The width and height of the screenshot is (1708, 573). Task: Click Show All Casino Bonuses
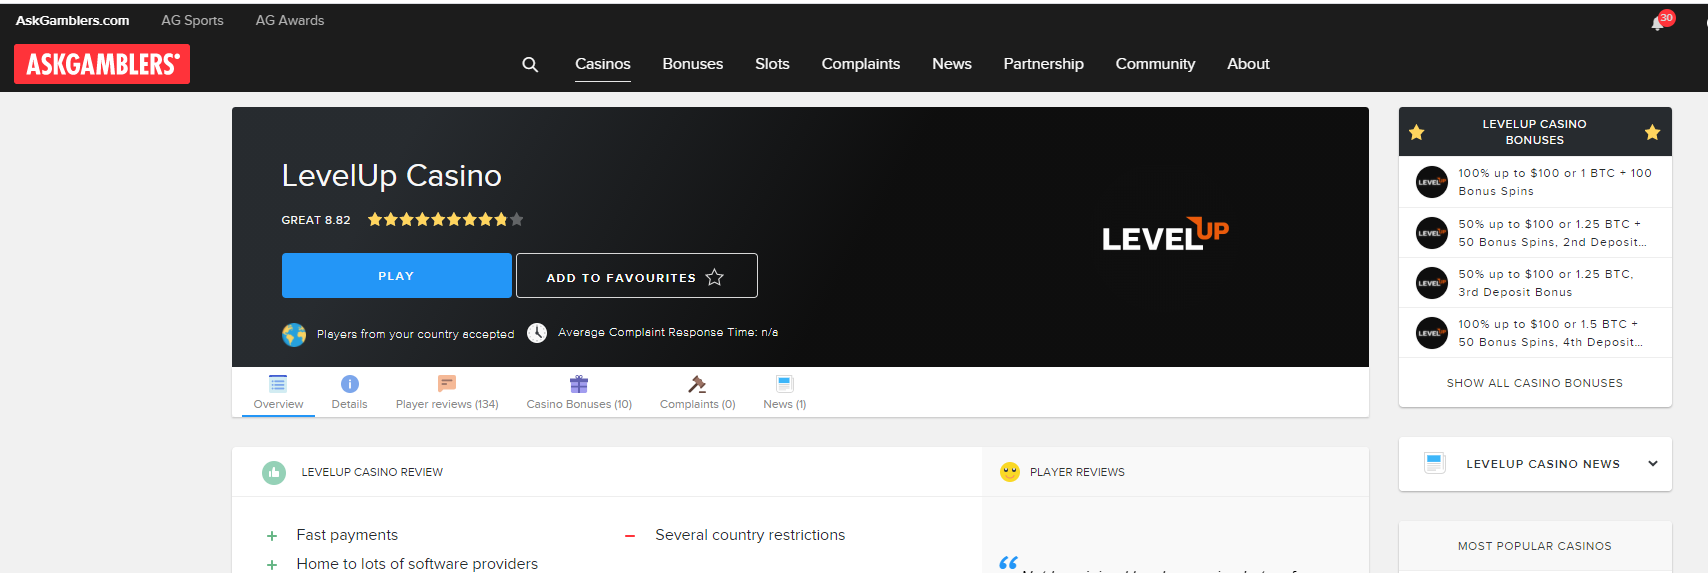click(1535, 383)
